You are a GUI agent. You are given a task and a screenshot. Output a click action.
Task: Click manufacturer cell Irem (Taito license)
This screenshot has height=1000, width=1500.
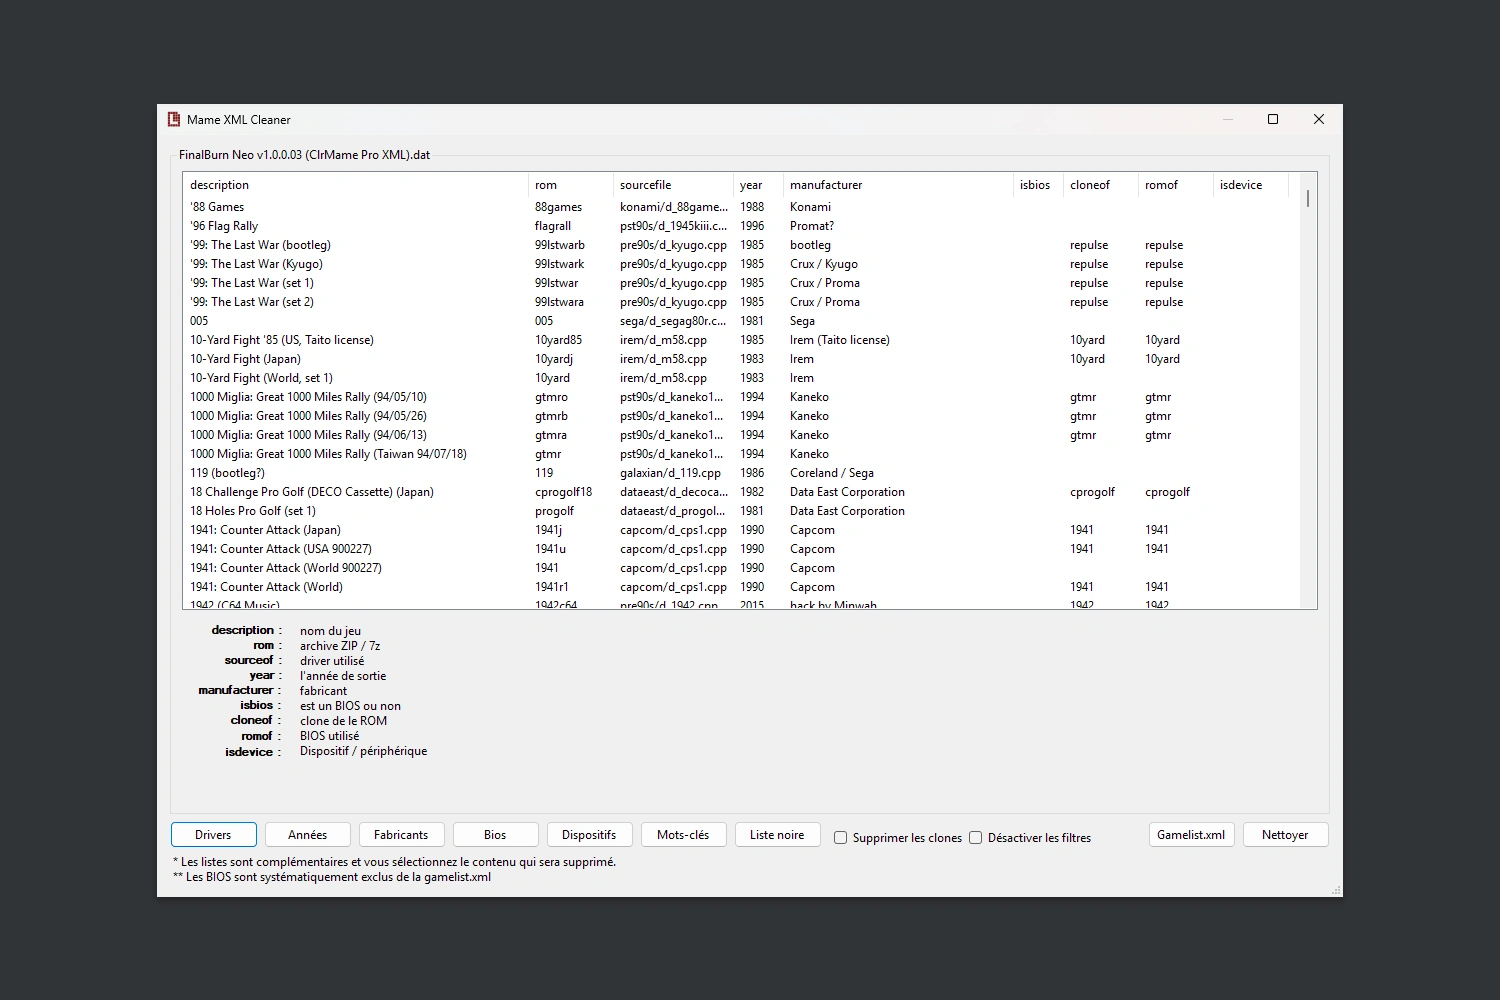[x=840, y=340]
